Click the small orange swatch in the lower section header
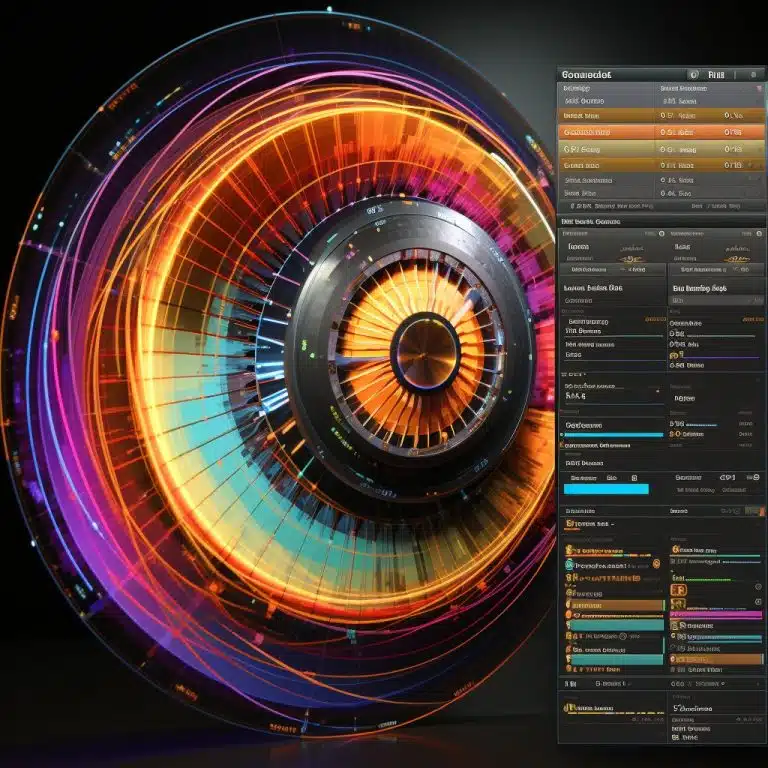This screenshot has height=768, width=768. pos(763,511)
